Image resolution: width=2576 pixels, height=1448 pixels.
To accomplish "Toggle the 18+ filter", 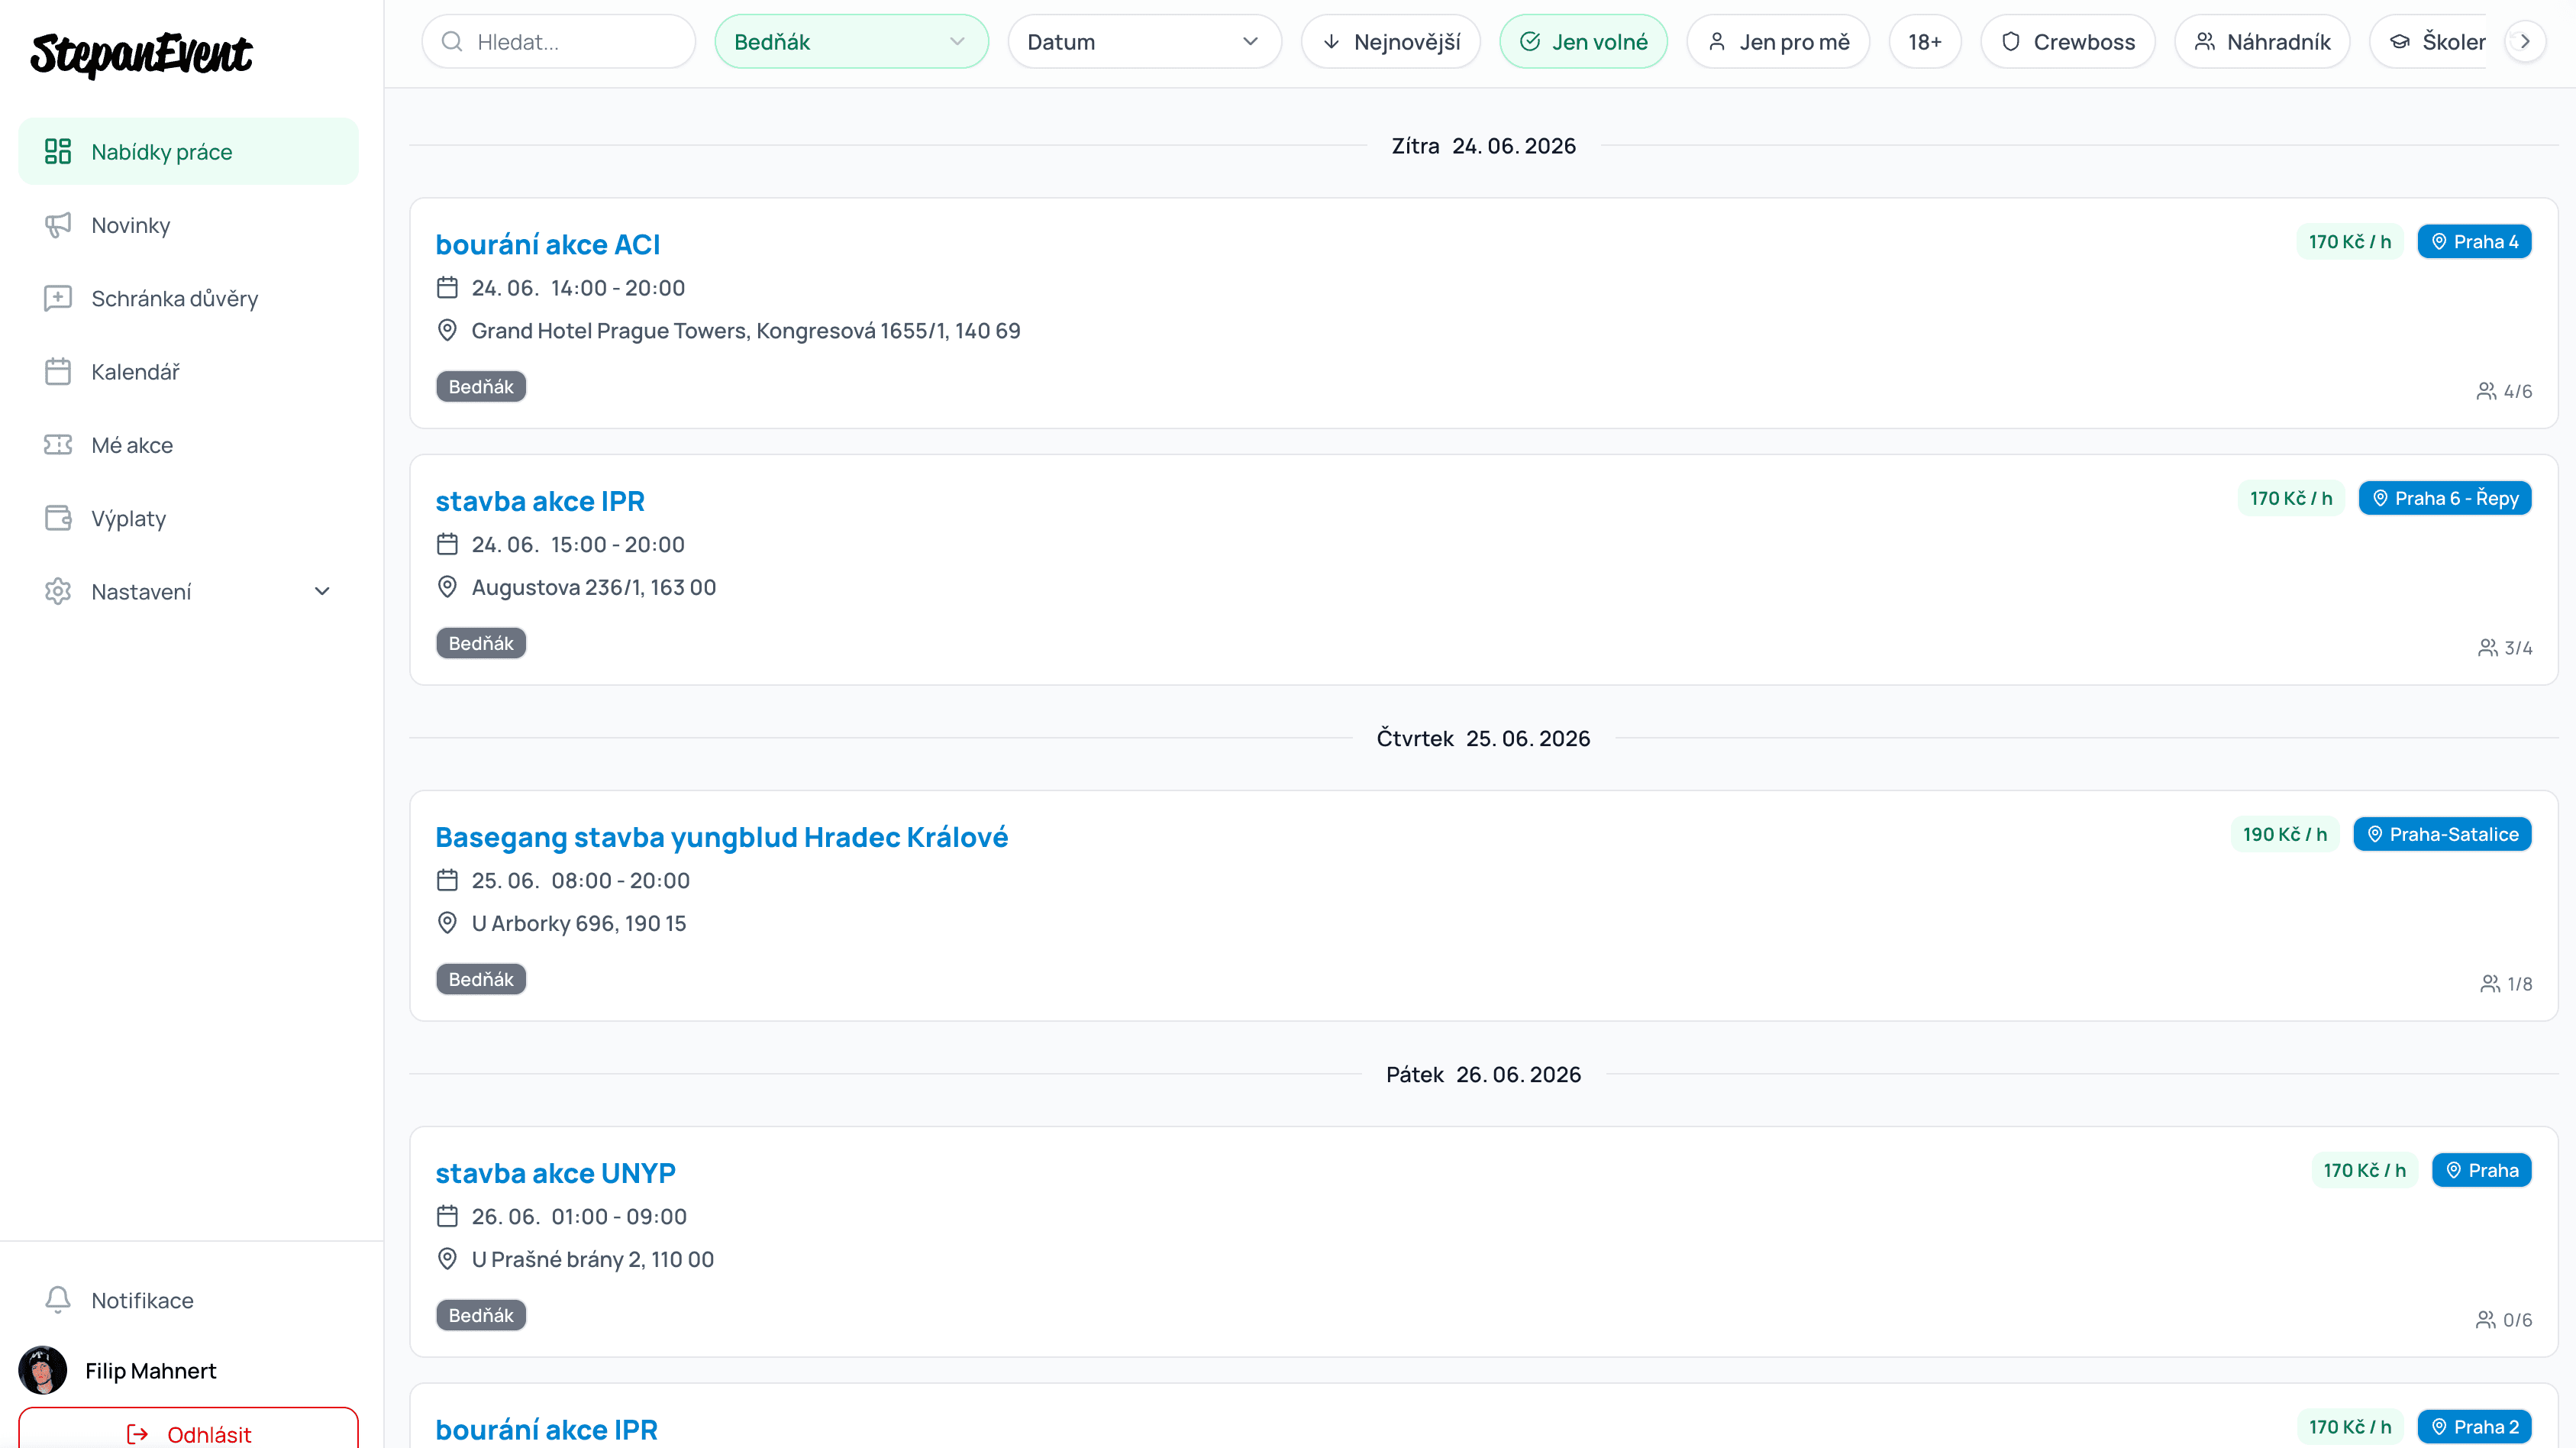I will (1925, 42).
